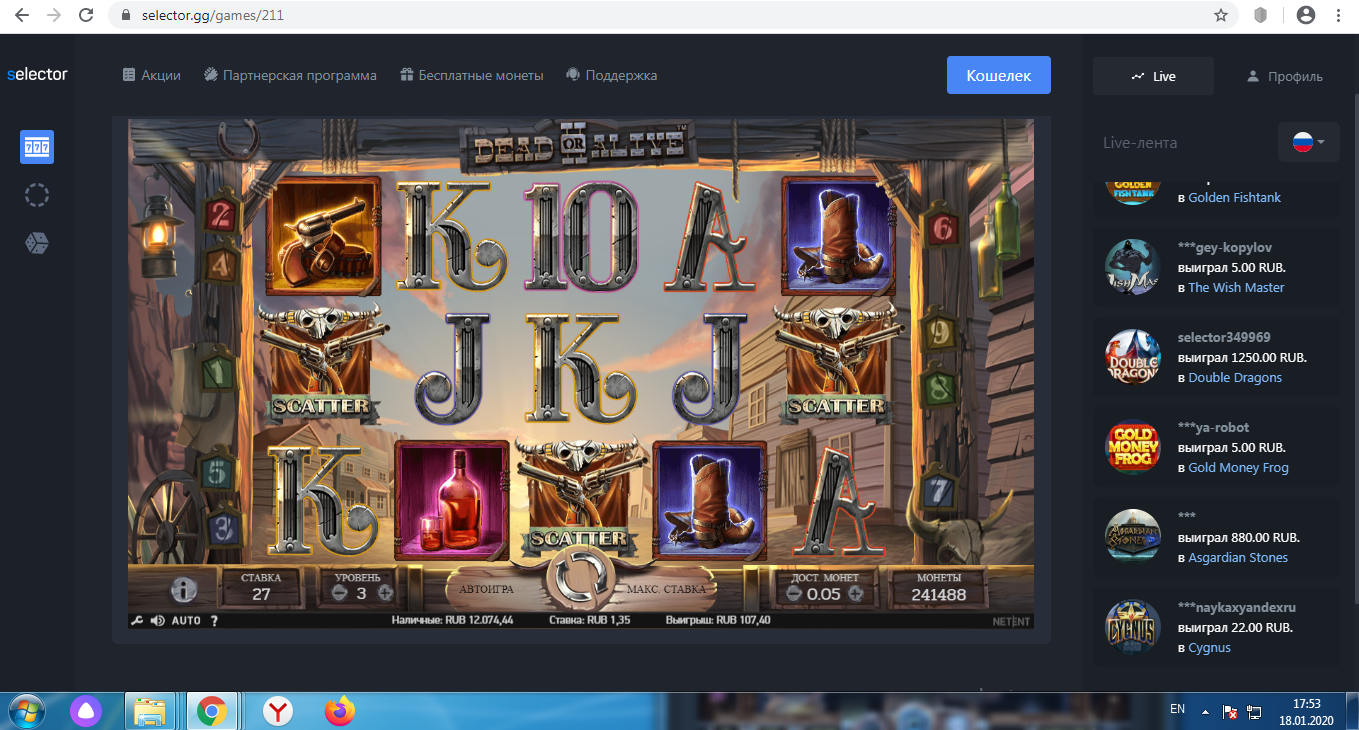Expand the language flag dropdown
Image resolution: width=1359 pixels, height=730 pixels.
(1308, 143)
